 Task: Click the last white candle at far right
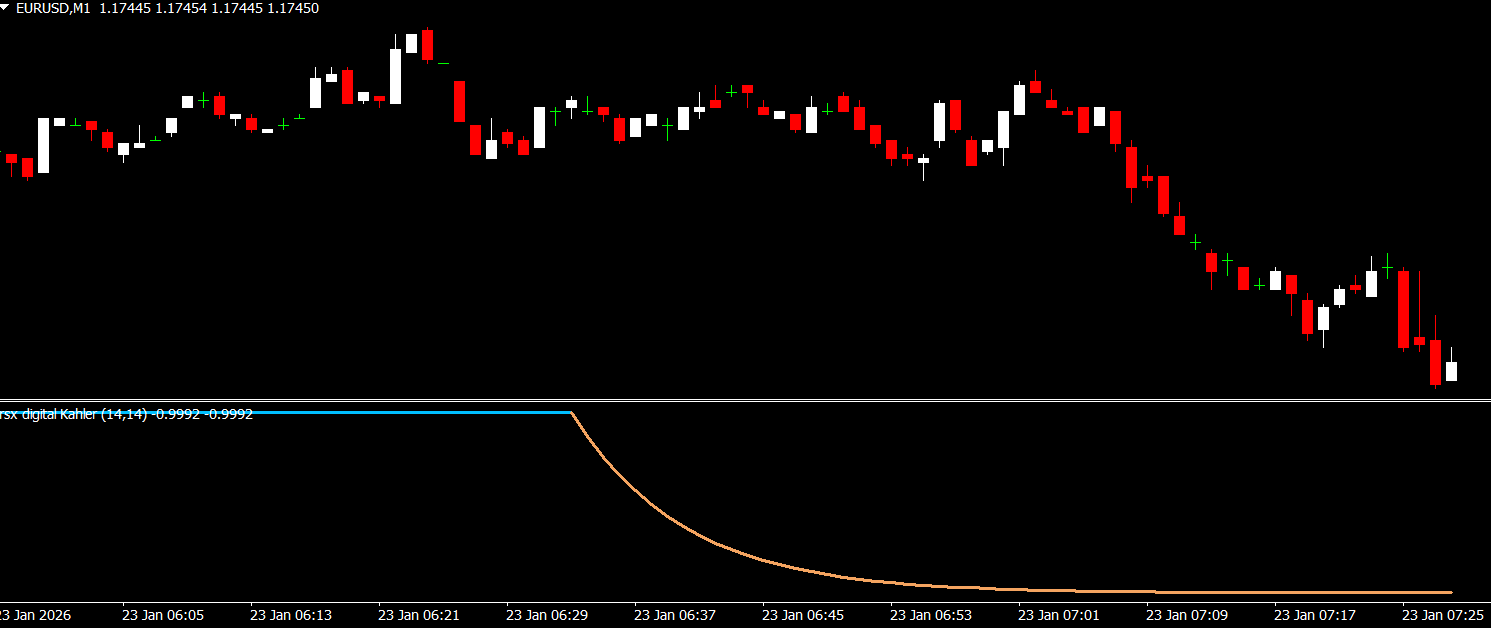coord(1451,371)
